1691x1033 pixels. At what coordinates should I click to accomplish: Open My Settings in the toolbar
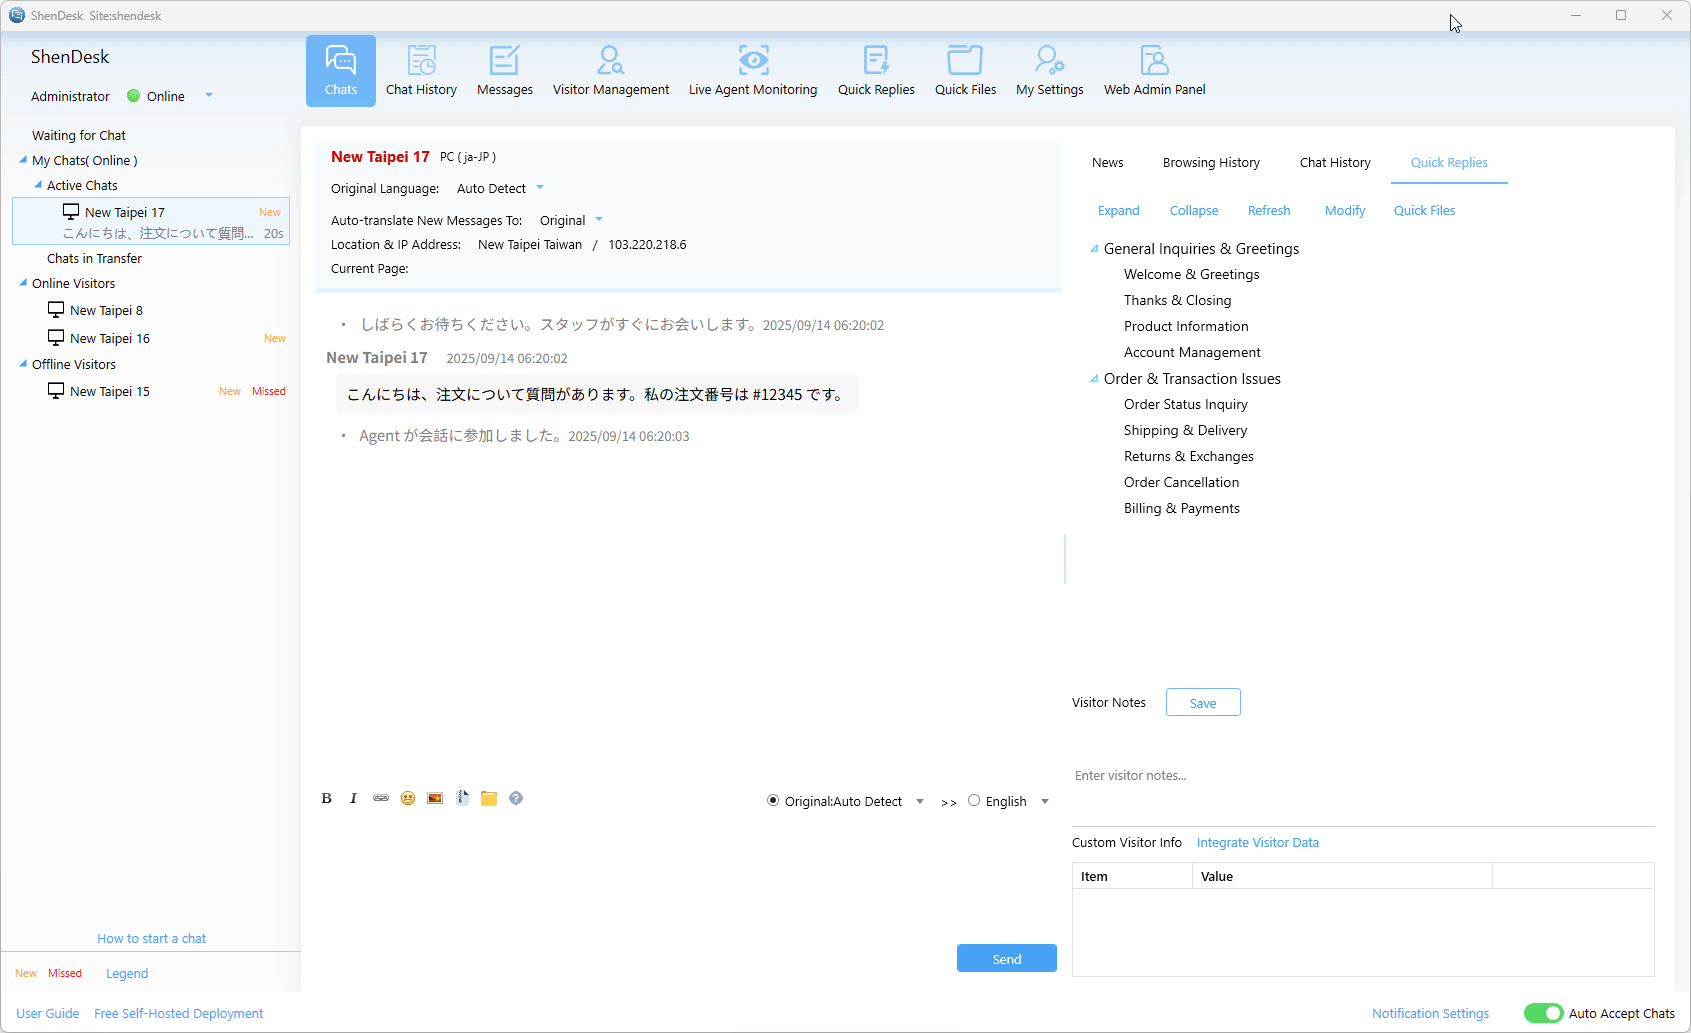click(x=1049, y=71)
